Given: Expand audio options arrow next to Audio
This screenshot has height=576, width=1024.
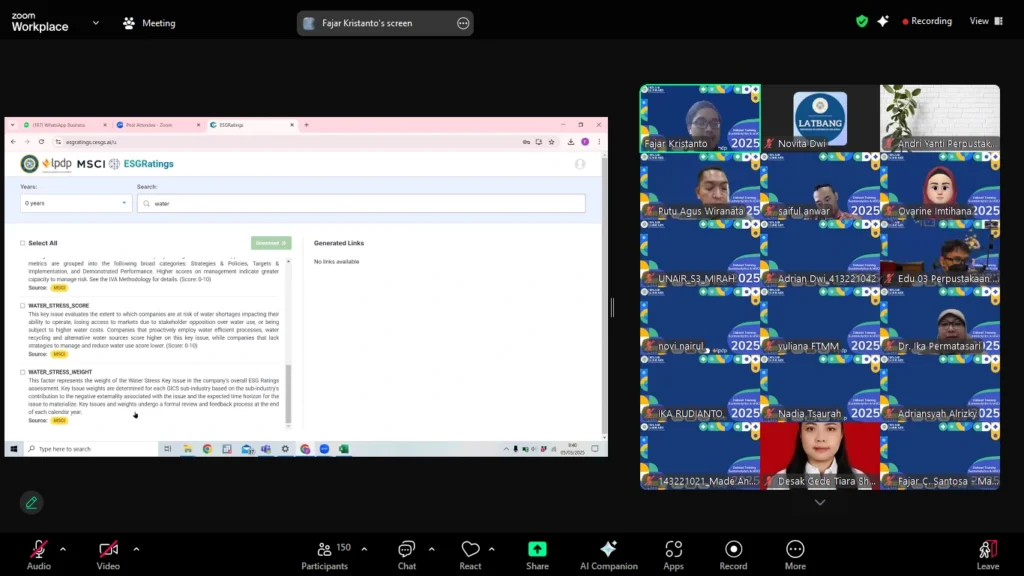Looking at the screenshot, I should click(63, 549).
